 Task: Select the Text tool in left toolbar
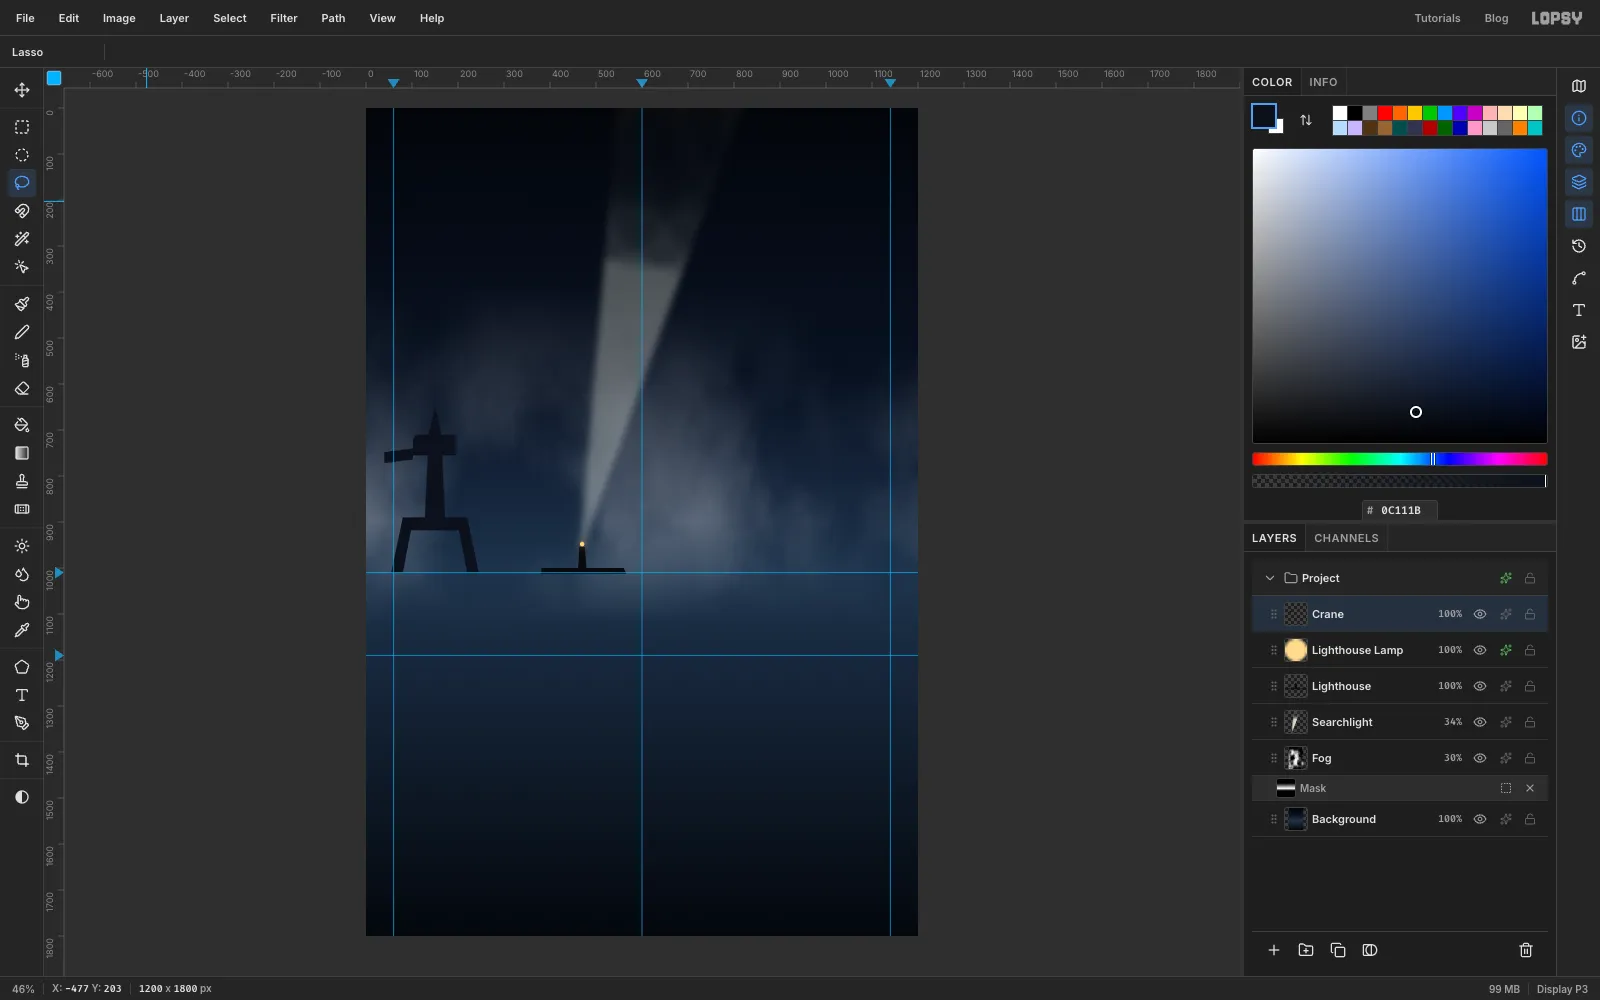coord(22,695)
